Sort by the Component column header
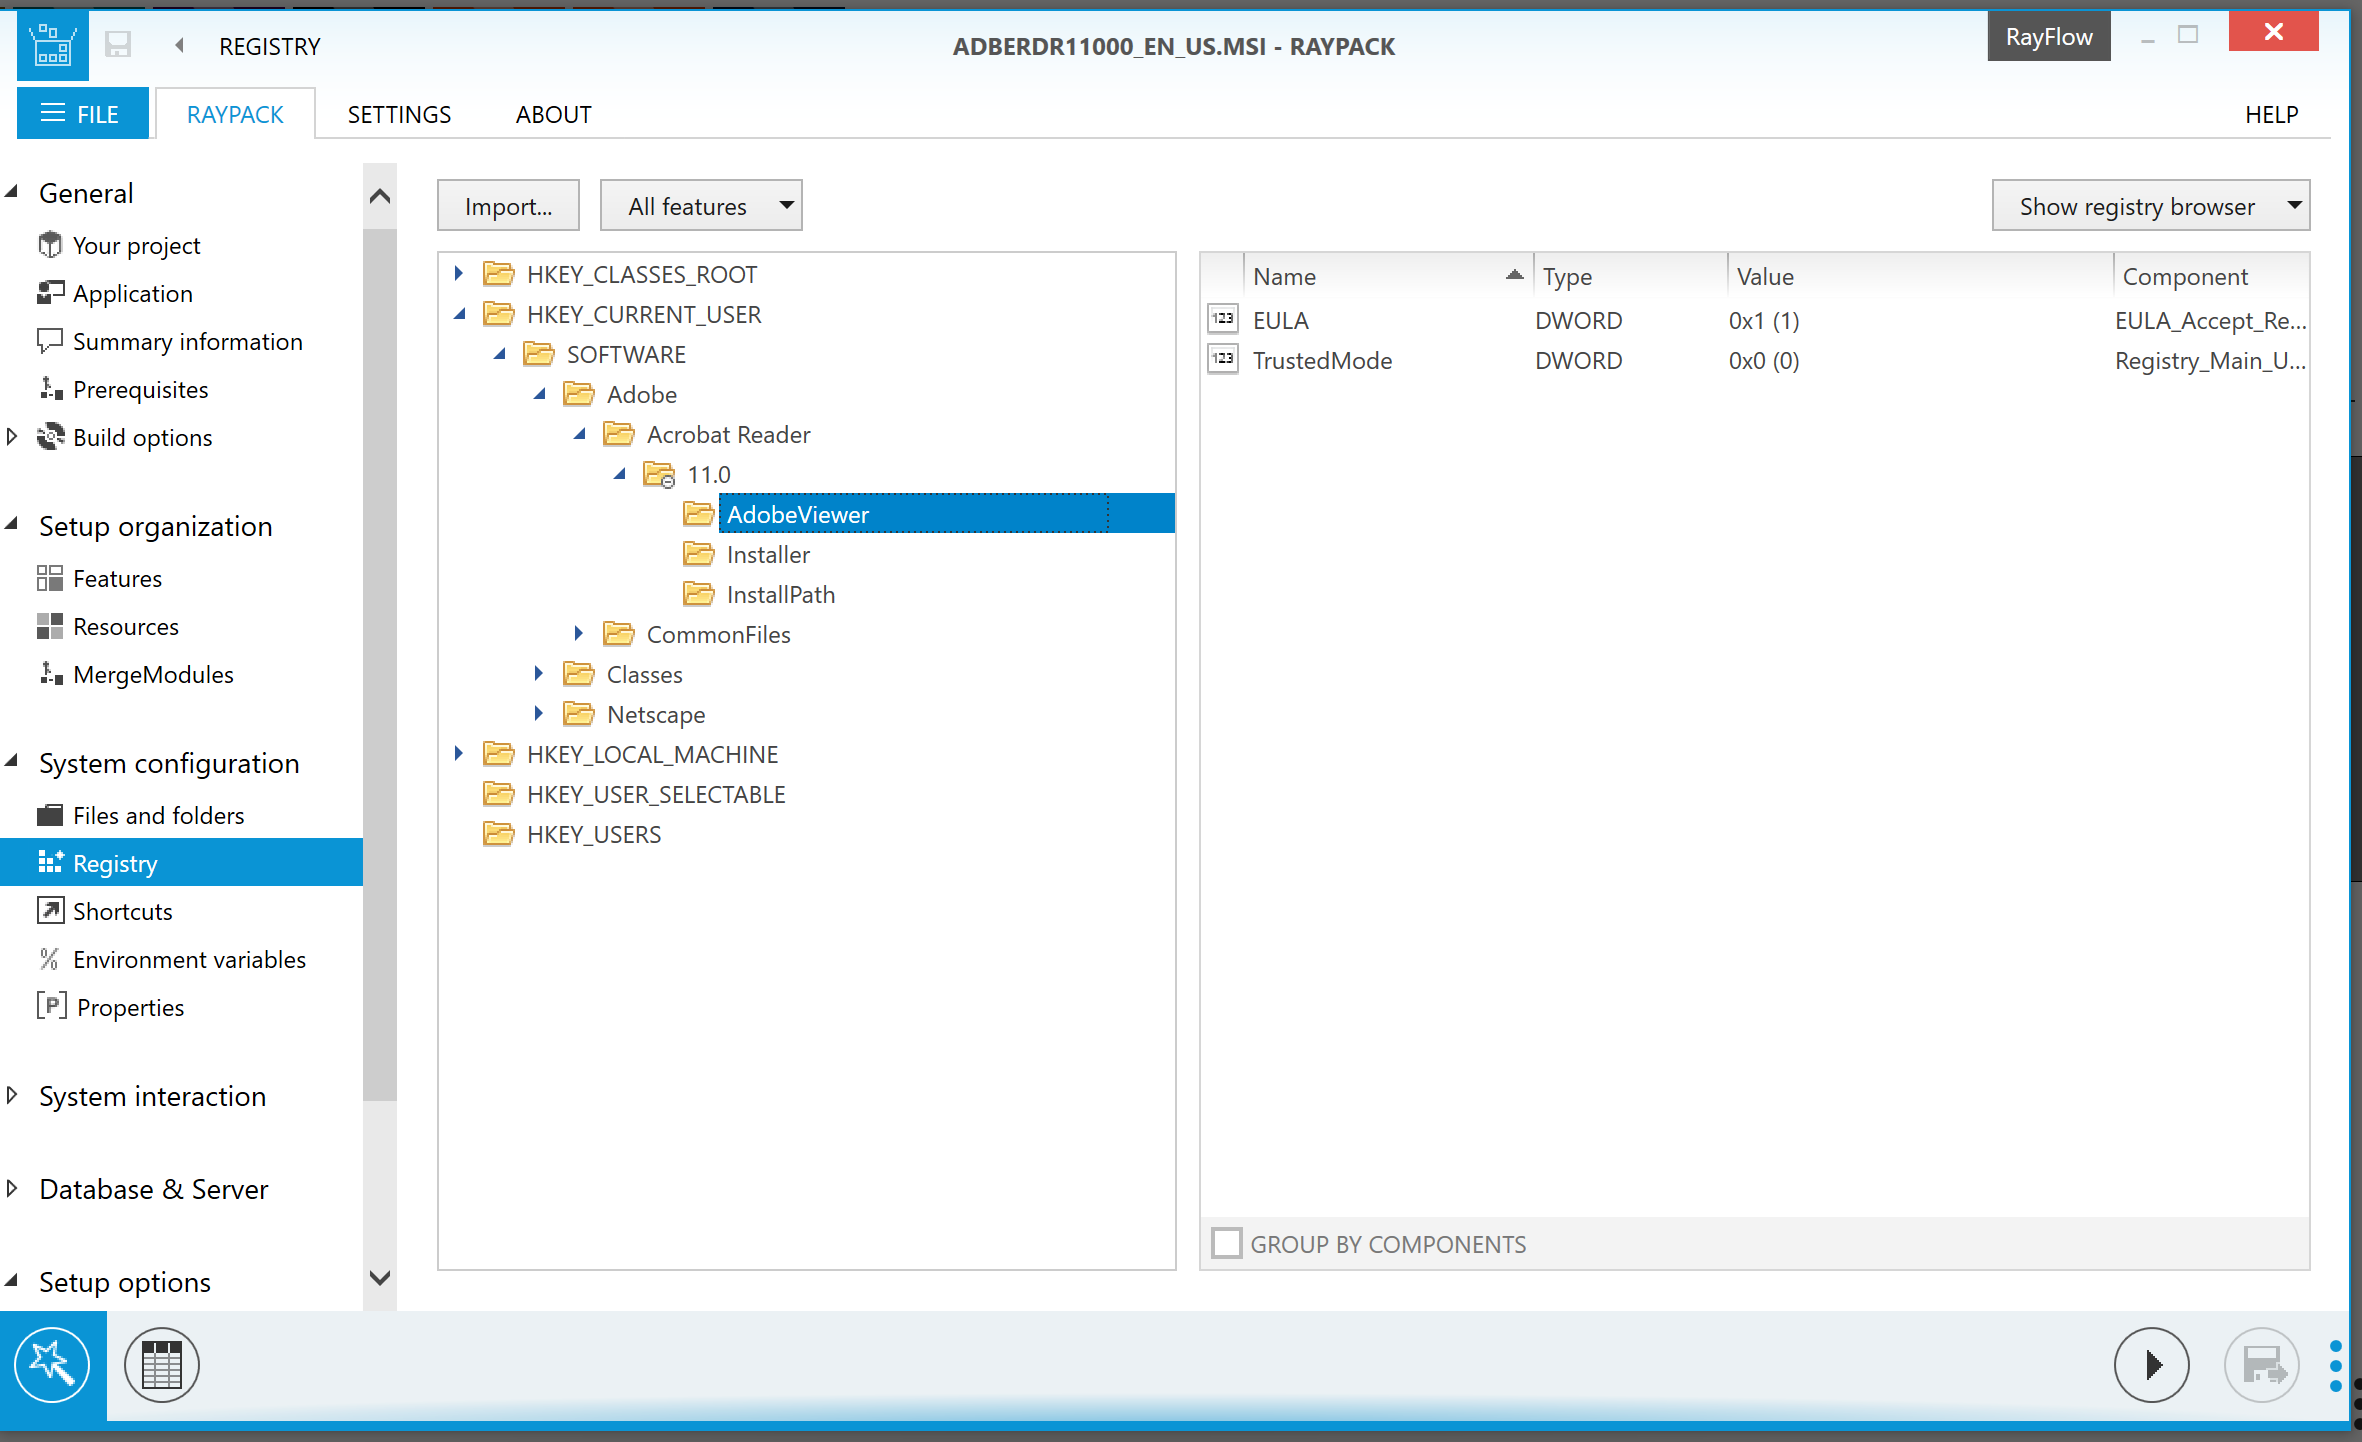 tap(2211, 276)
